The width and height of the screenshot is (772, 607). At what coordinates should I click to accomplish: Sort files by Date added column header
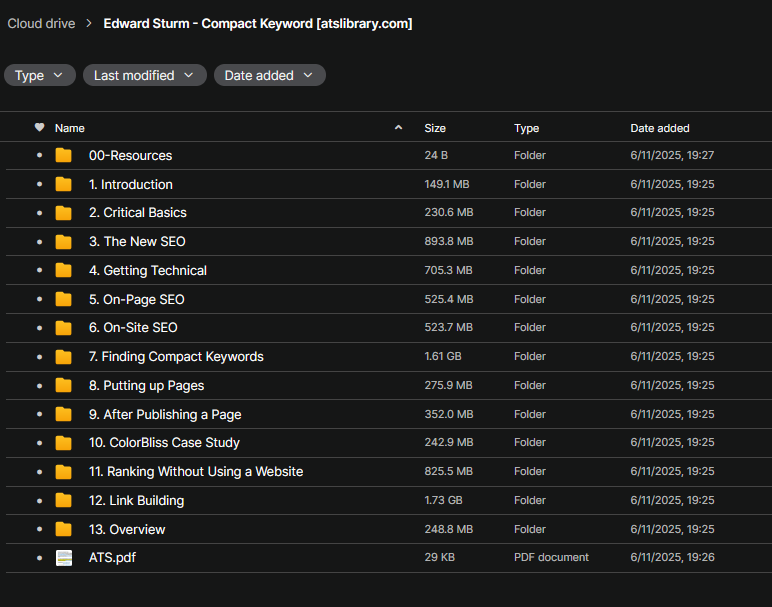(x=659, y=128)
